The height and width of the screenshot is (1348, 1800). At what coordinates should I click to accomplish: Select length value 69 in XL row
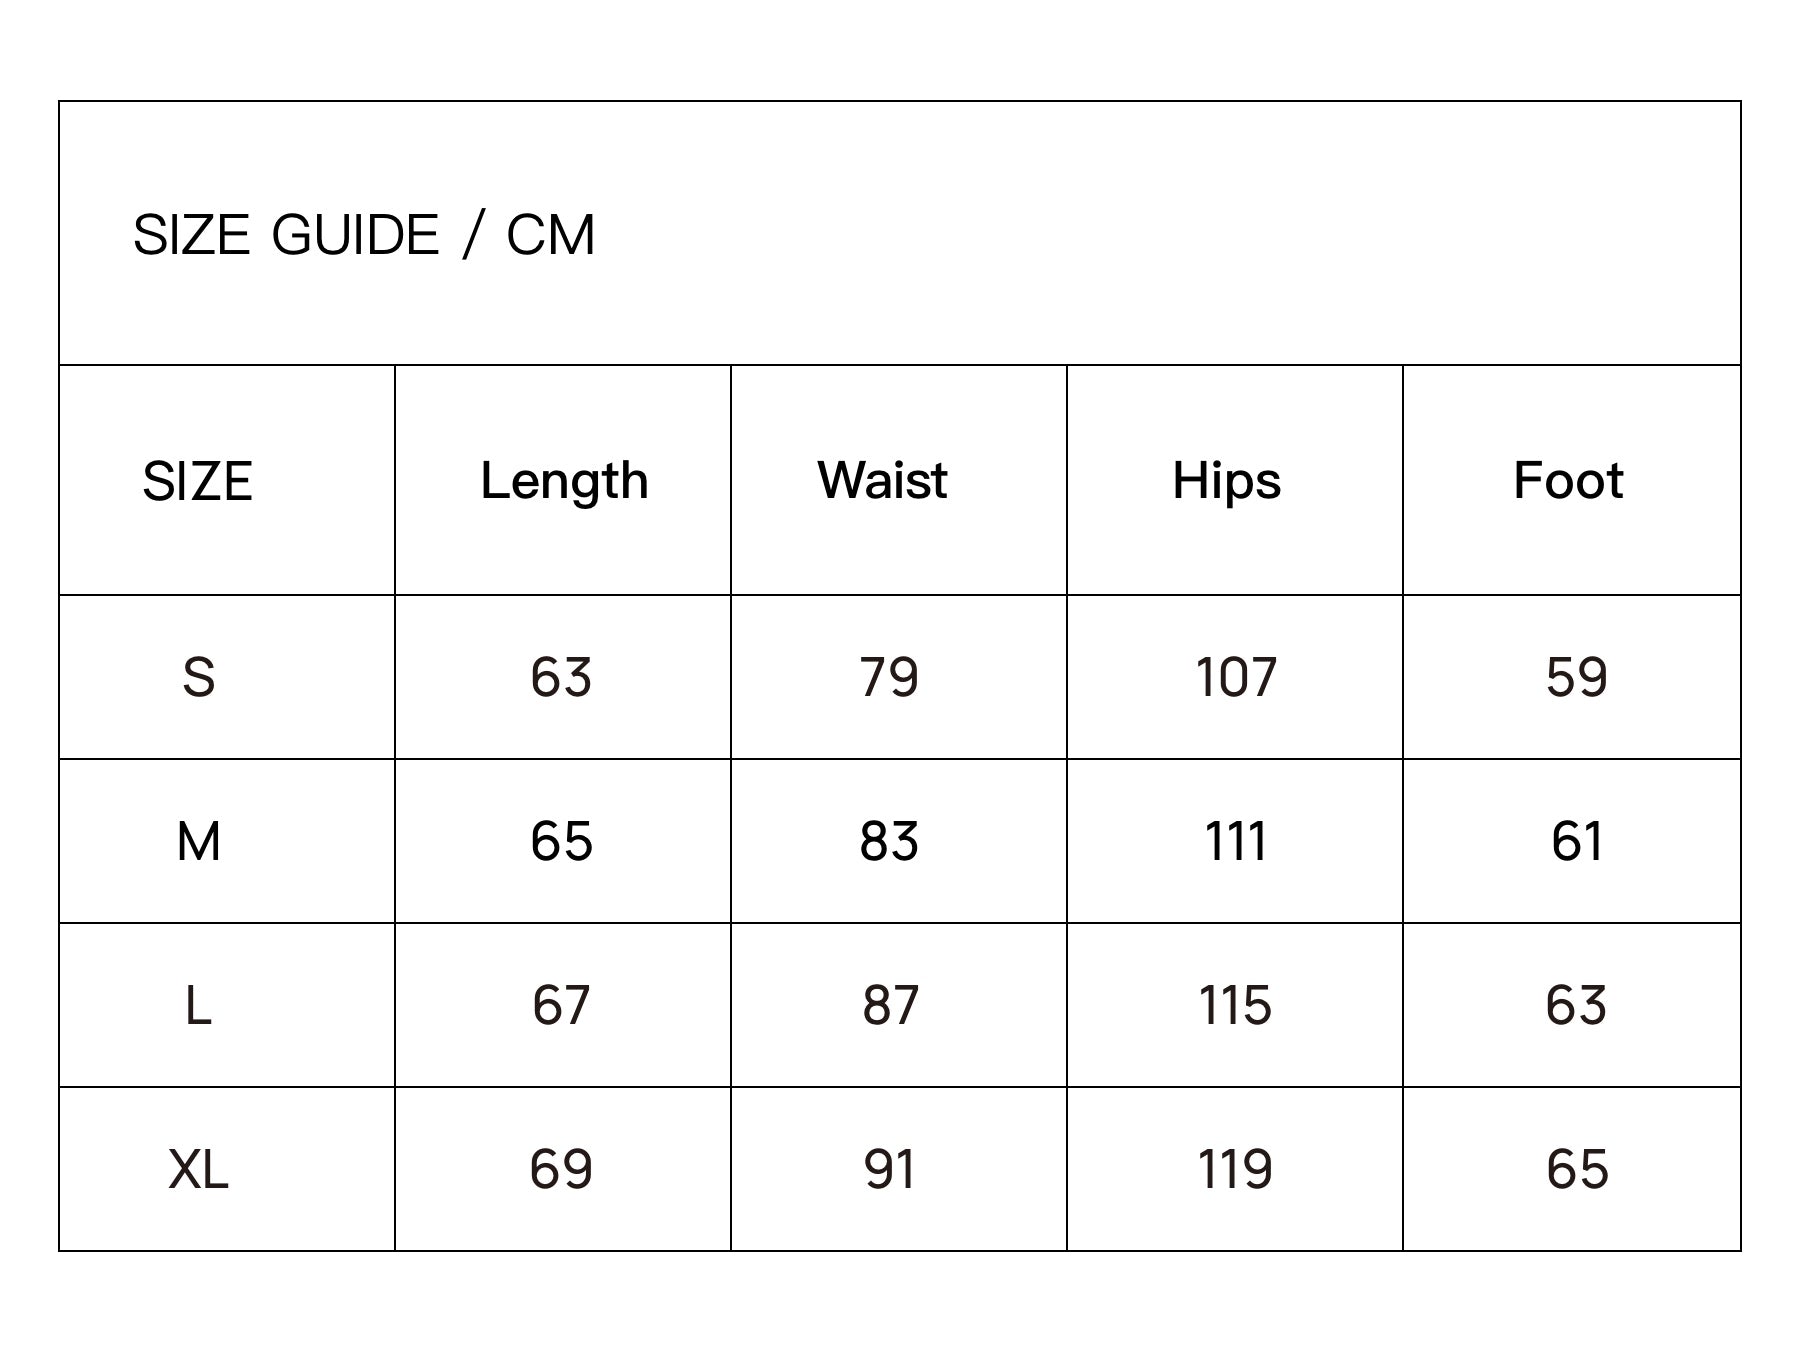tap(561, 1169)
